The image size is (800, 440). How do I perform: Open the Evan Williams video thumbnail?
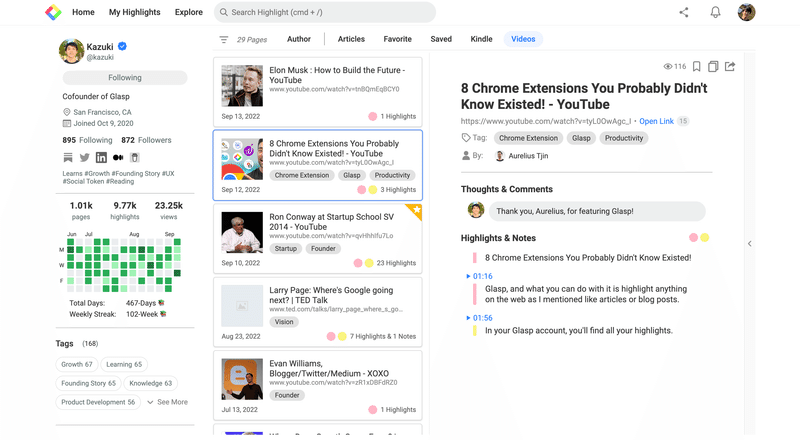(x=242, y=379)
